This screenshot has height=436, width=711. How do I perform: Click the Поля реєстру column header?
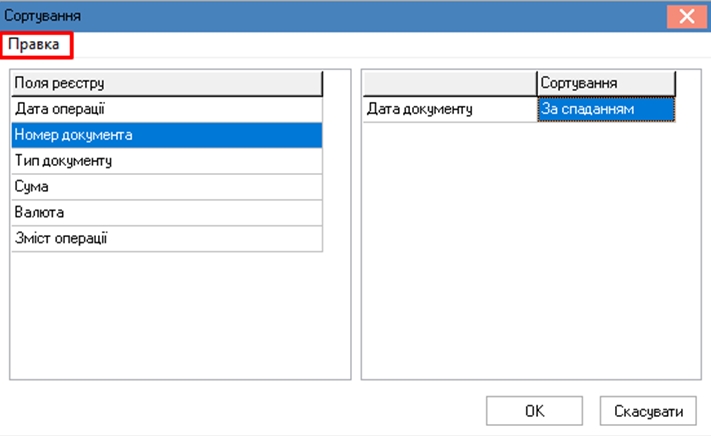(x=167, y=83)
